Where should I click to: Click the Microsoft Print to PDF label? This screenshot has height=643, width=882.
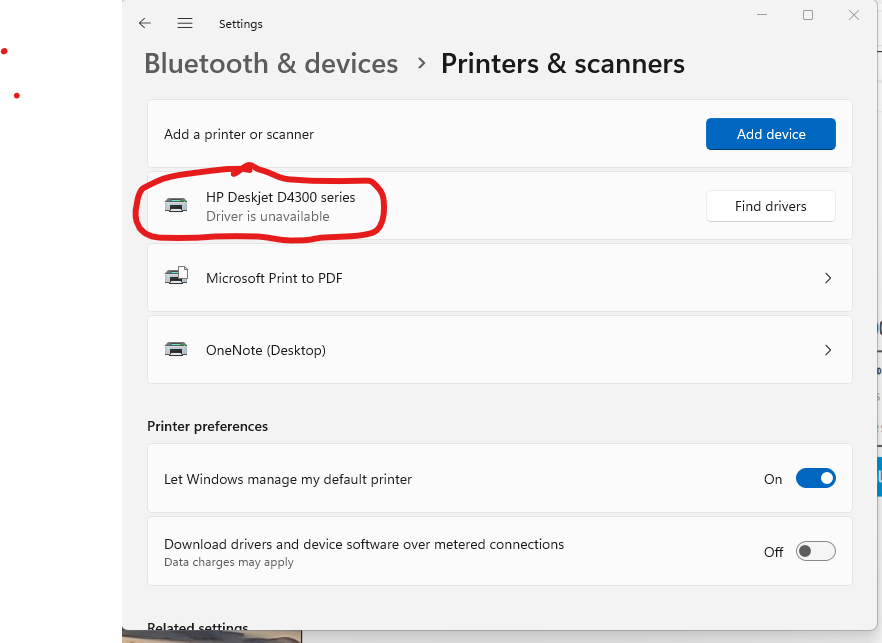coord(274,278)
